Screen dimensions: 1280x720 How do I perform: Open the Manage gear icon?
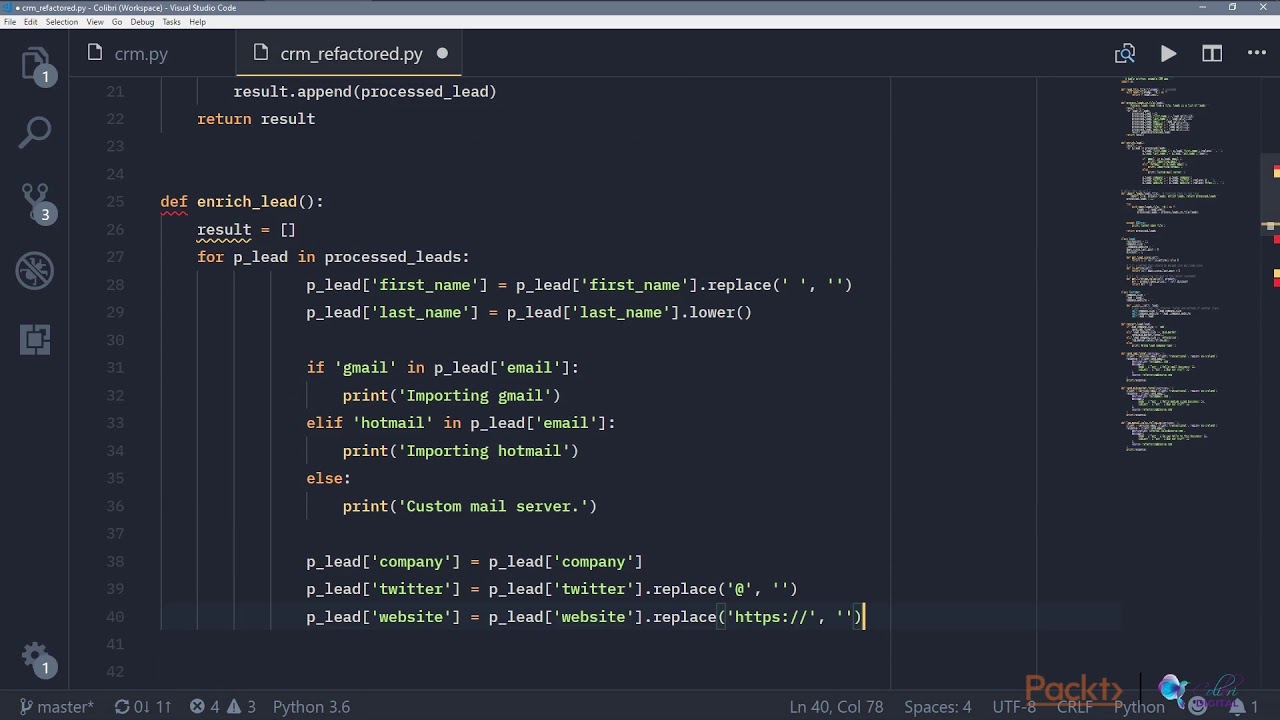point(35,659)
